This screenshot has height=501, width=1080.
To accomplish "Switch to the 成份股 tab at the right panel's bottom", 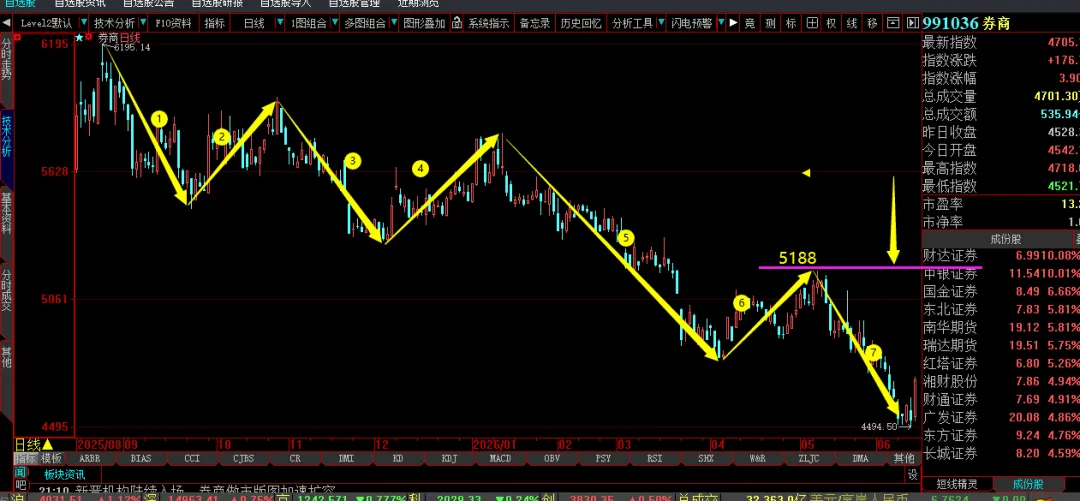I will click(x=1028, y=484).
